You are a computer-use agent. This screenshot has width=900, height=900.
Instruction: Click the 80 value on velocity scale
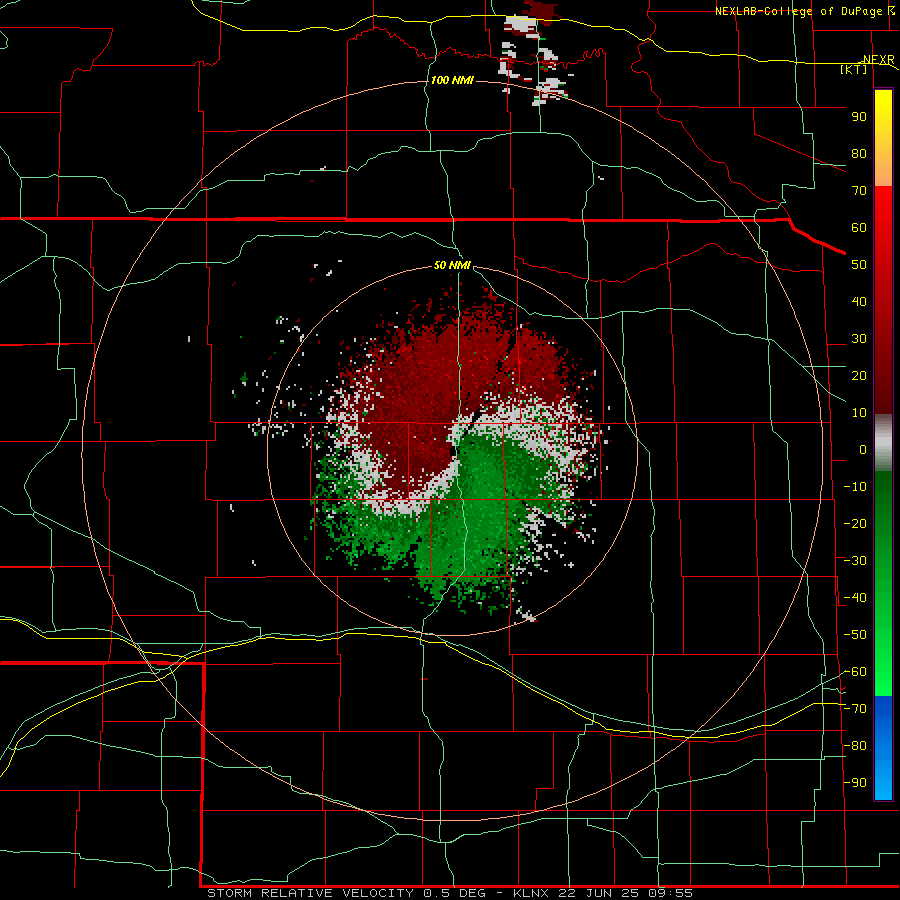pyautogui.click(x=859, y=154)
